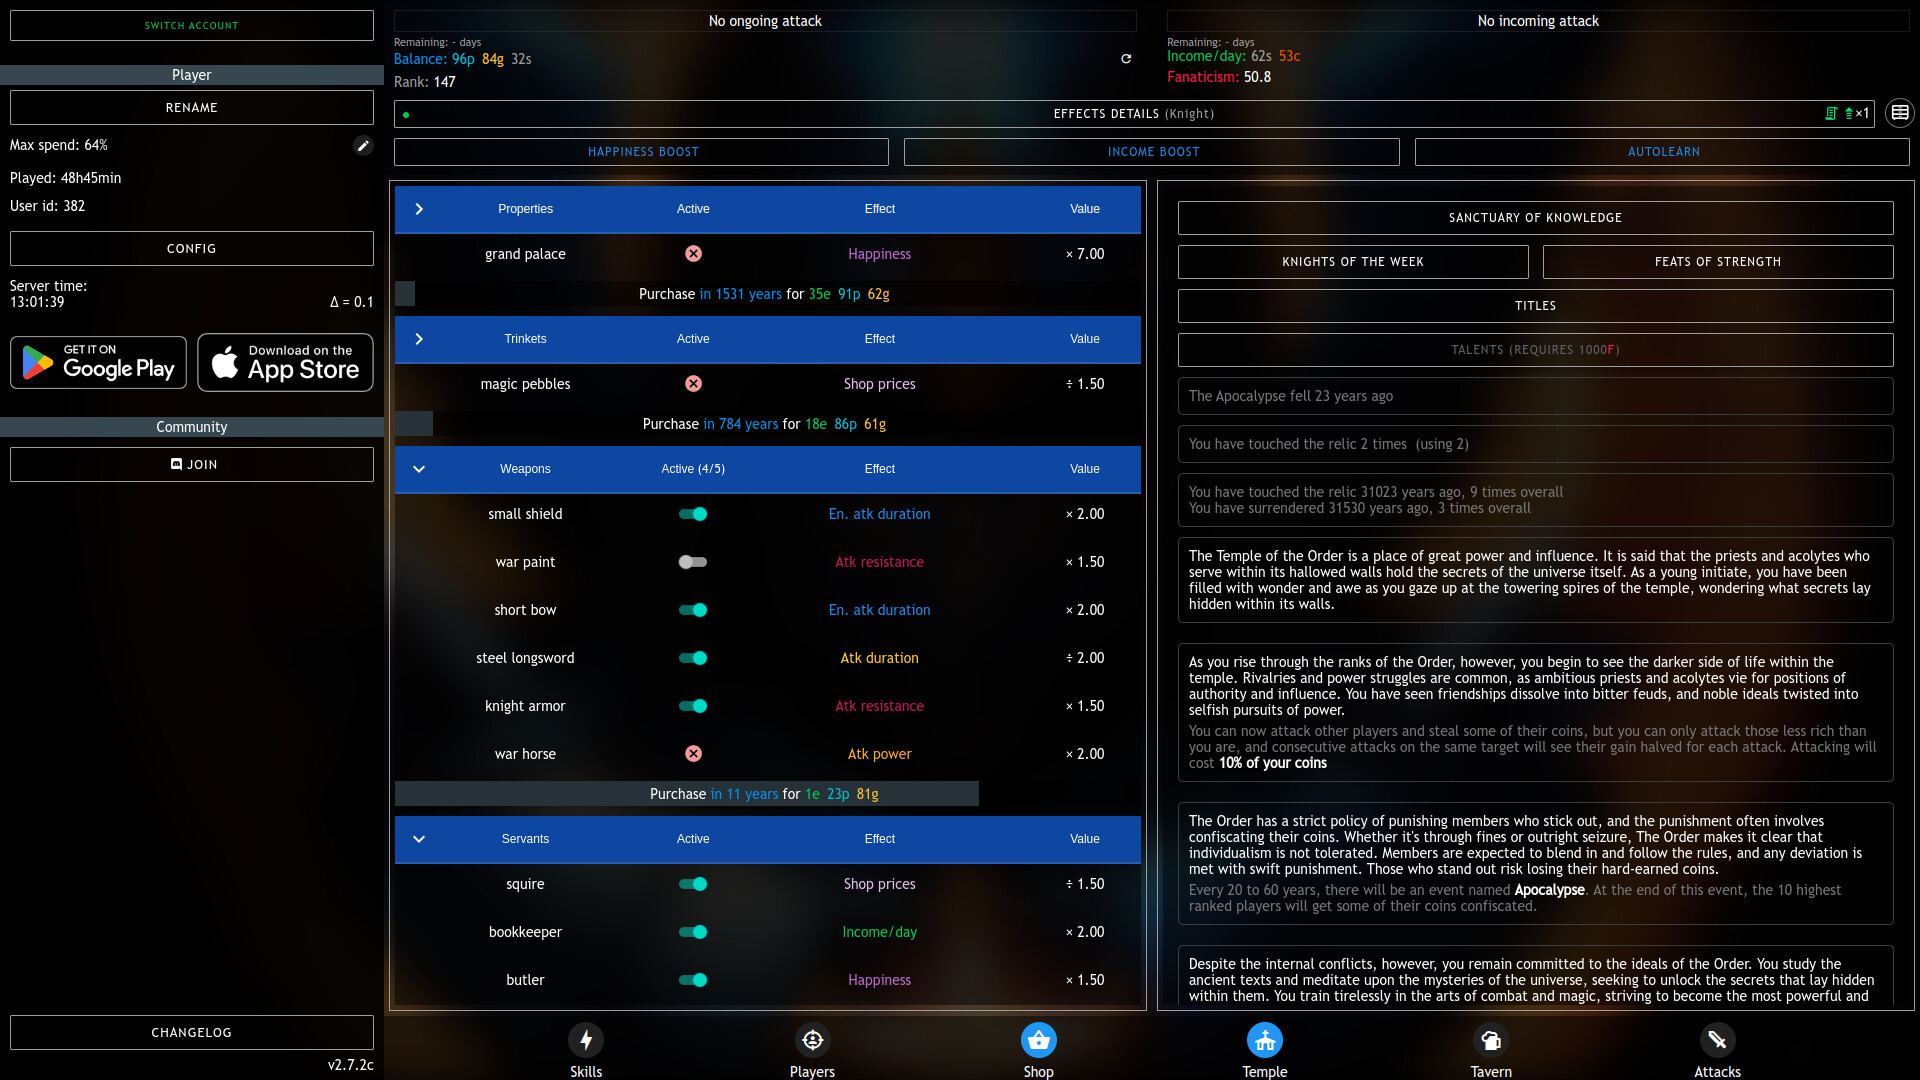Select the Players icon in bottom navigation
1920x1080 pixels.
pos(812,1040)
